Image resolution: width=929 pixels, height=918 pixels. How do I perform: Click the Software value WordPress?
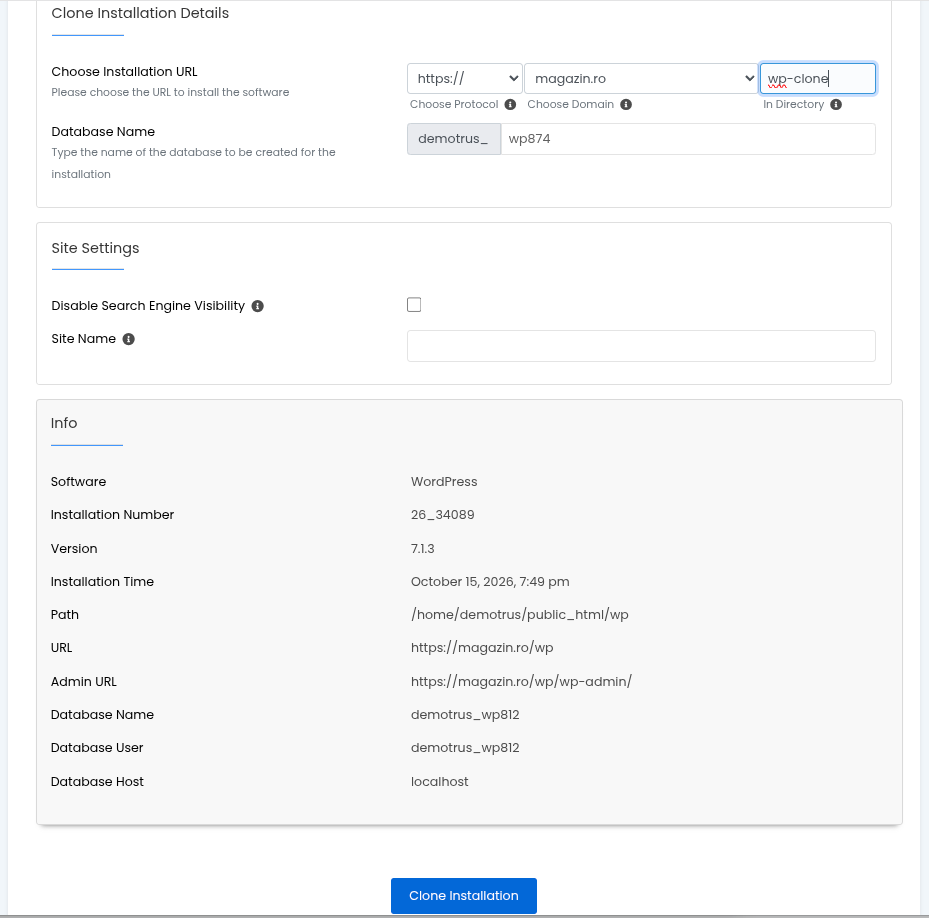coord(444,481)
